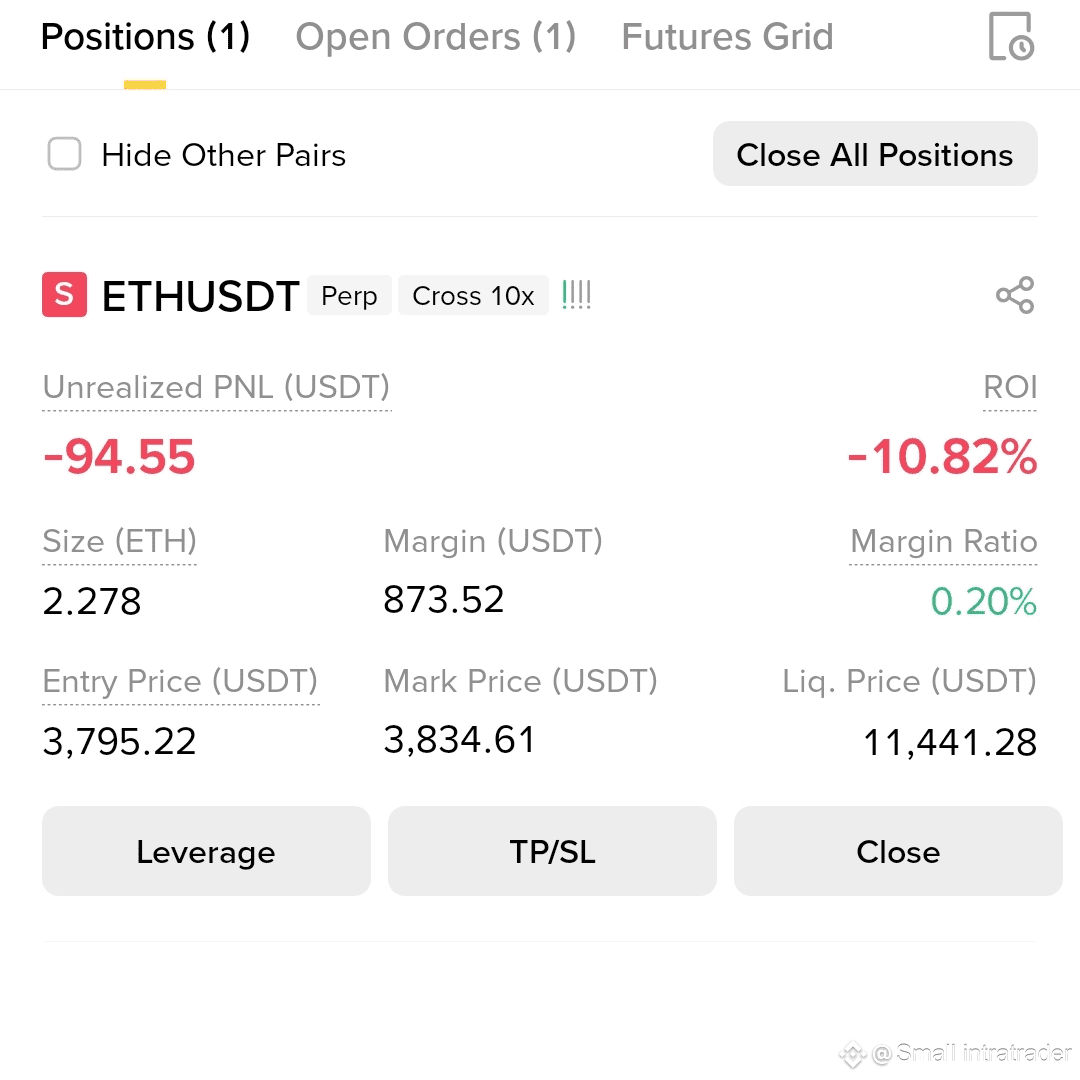The width and height of the screenshot is (1080, 1080).
Task: Tick the Hide Other Pairs checkbox
Action: [64, 154]
